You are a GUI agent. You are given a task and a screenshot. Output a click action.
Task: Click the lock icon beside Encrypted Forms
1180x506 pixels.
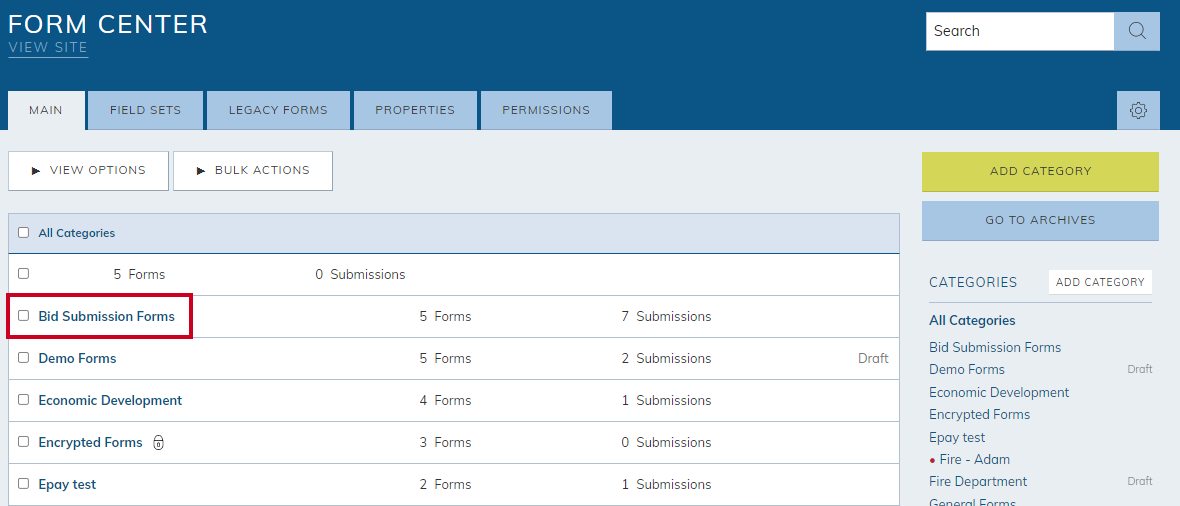click(158, 443)
